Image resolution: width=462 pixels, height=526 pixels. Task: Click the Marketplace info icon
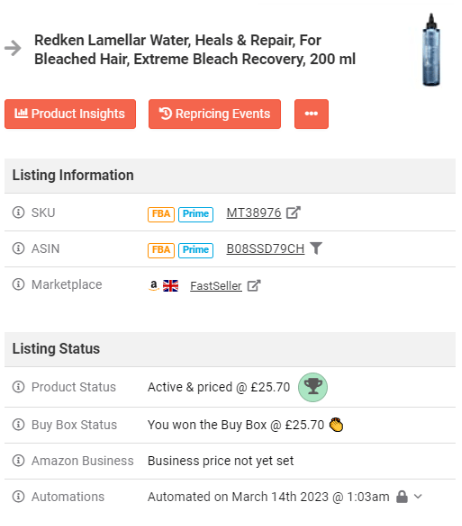pyautogui.click(x=18, y=284)
